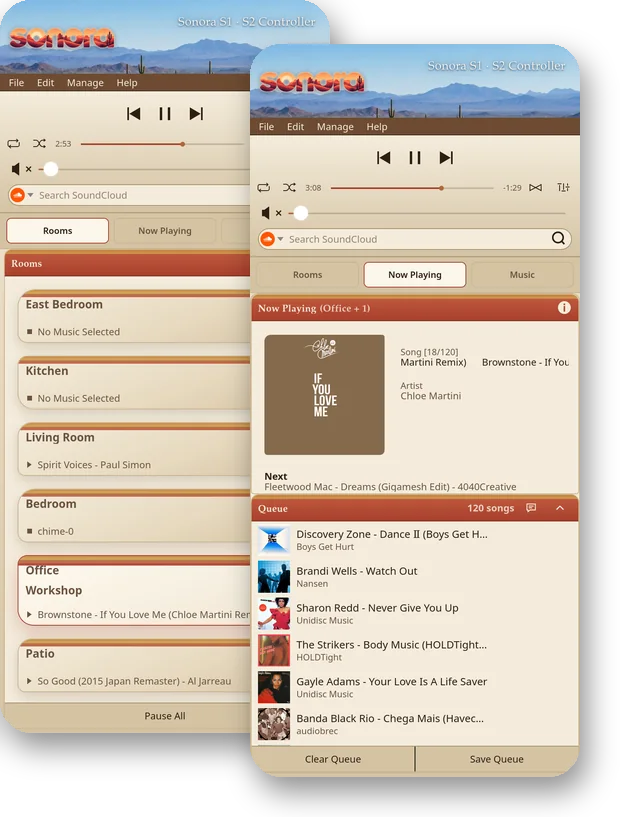Viewport: 620px width, 817px height.
Task: Select Brandi Wells - Watch Out queue item
Action: coord(415,577)
